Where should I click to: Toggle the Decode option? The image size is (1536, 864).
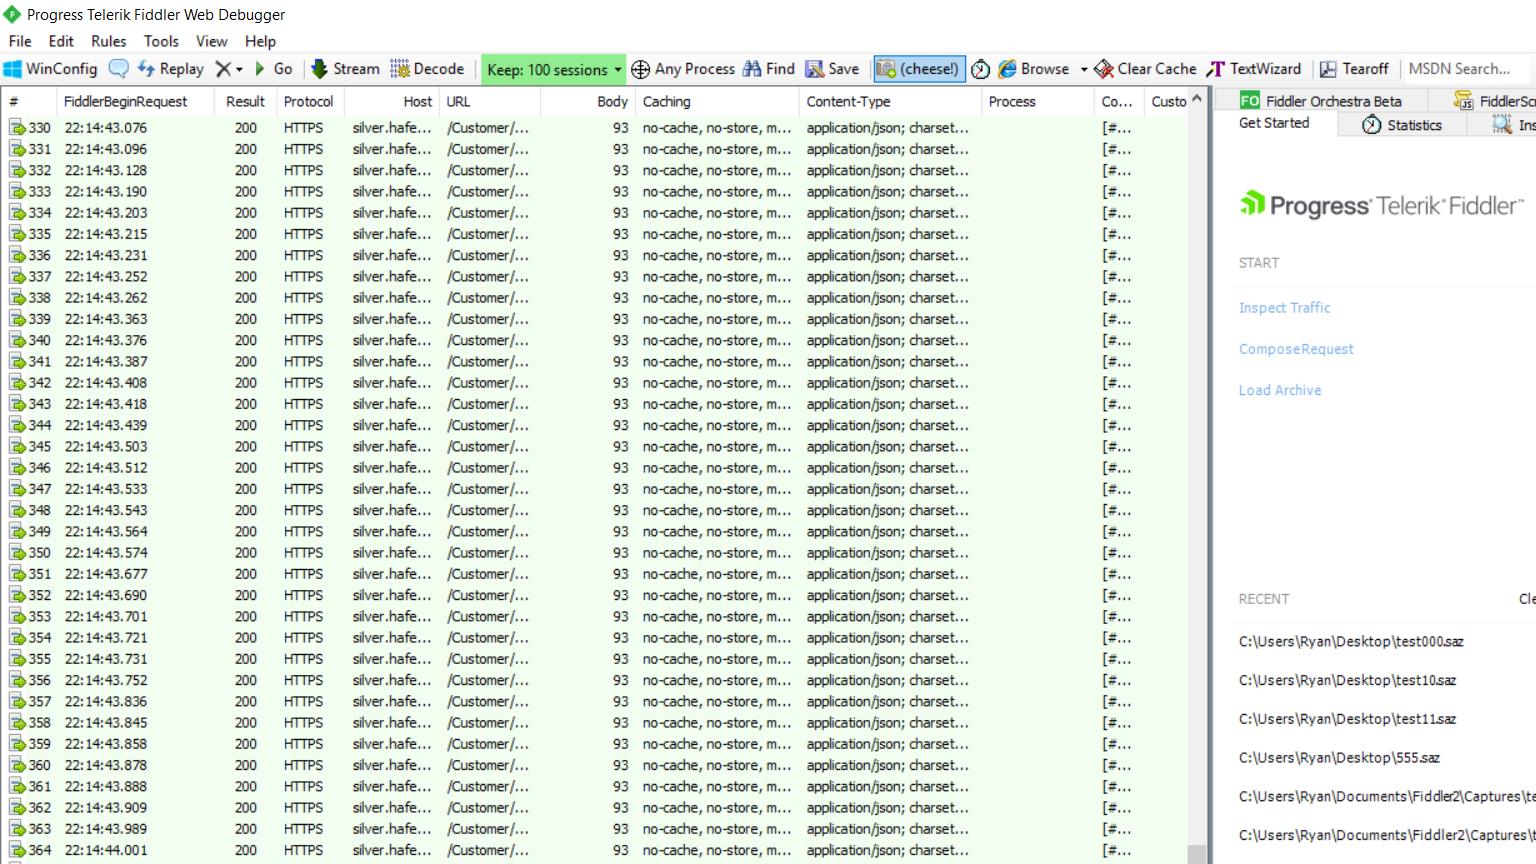pos(427,69)
